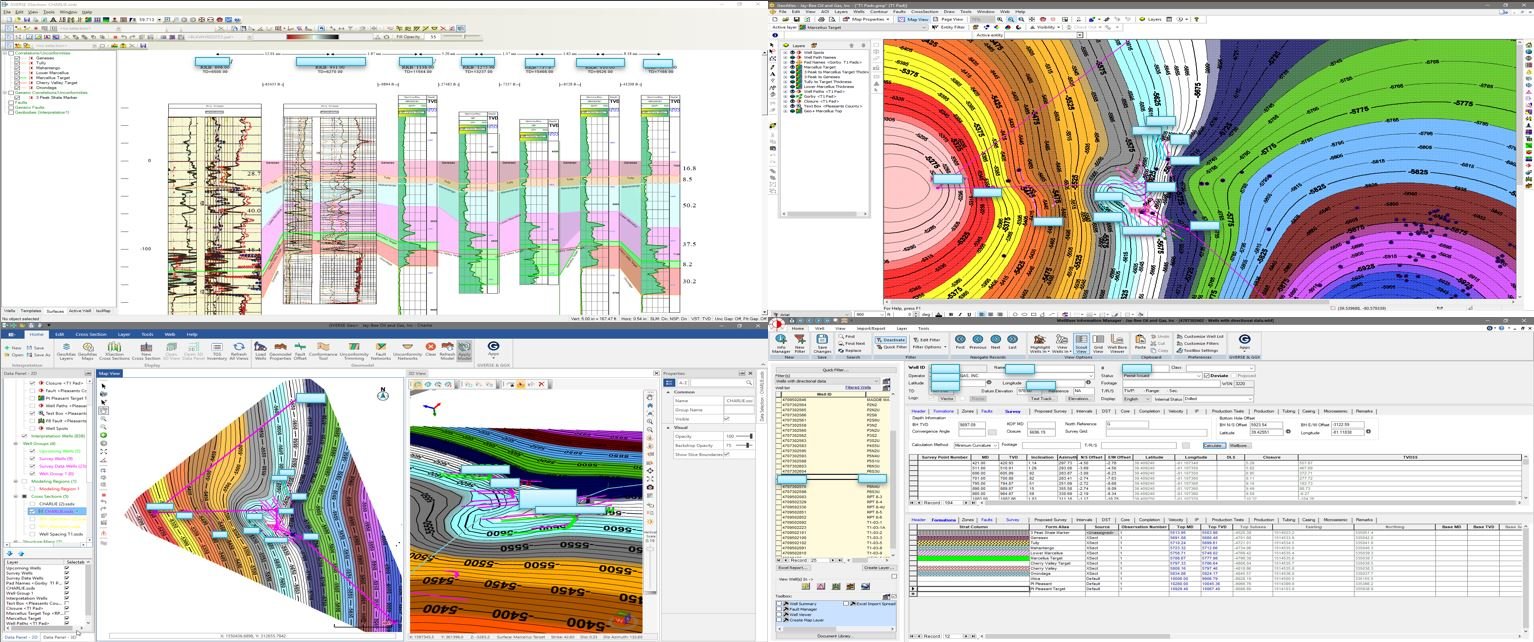Viewport: 1534px width, 642px height.
Task: Open Well Bore Viewer in WellBase
Action: 1118,343
